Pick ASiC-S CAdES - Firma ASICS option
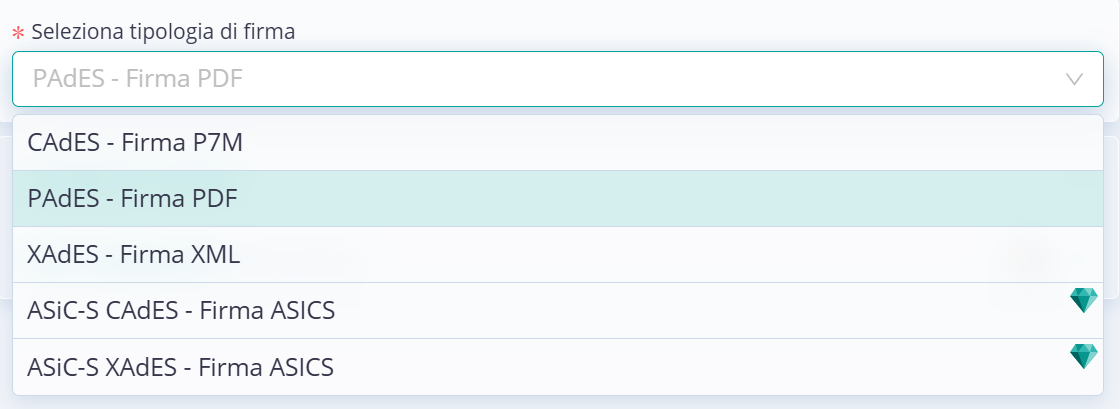Image resolution: width=1120 pixels, height=409 pixels. click(558, 310)
